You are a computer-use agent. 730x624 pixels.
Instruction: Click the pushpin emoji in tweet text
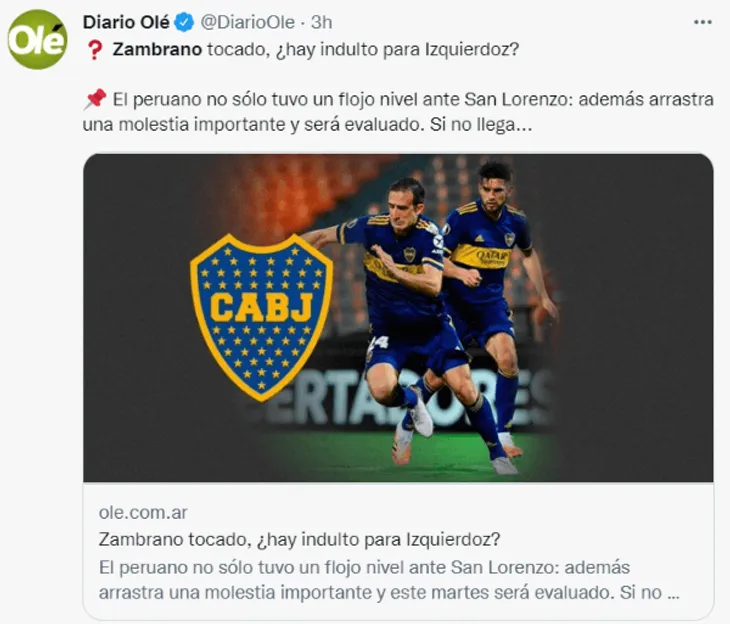tap(95, 99)
